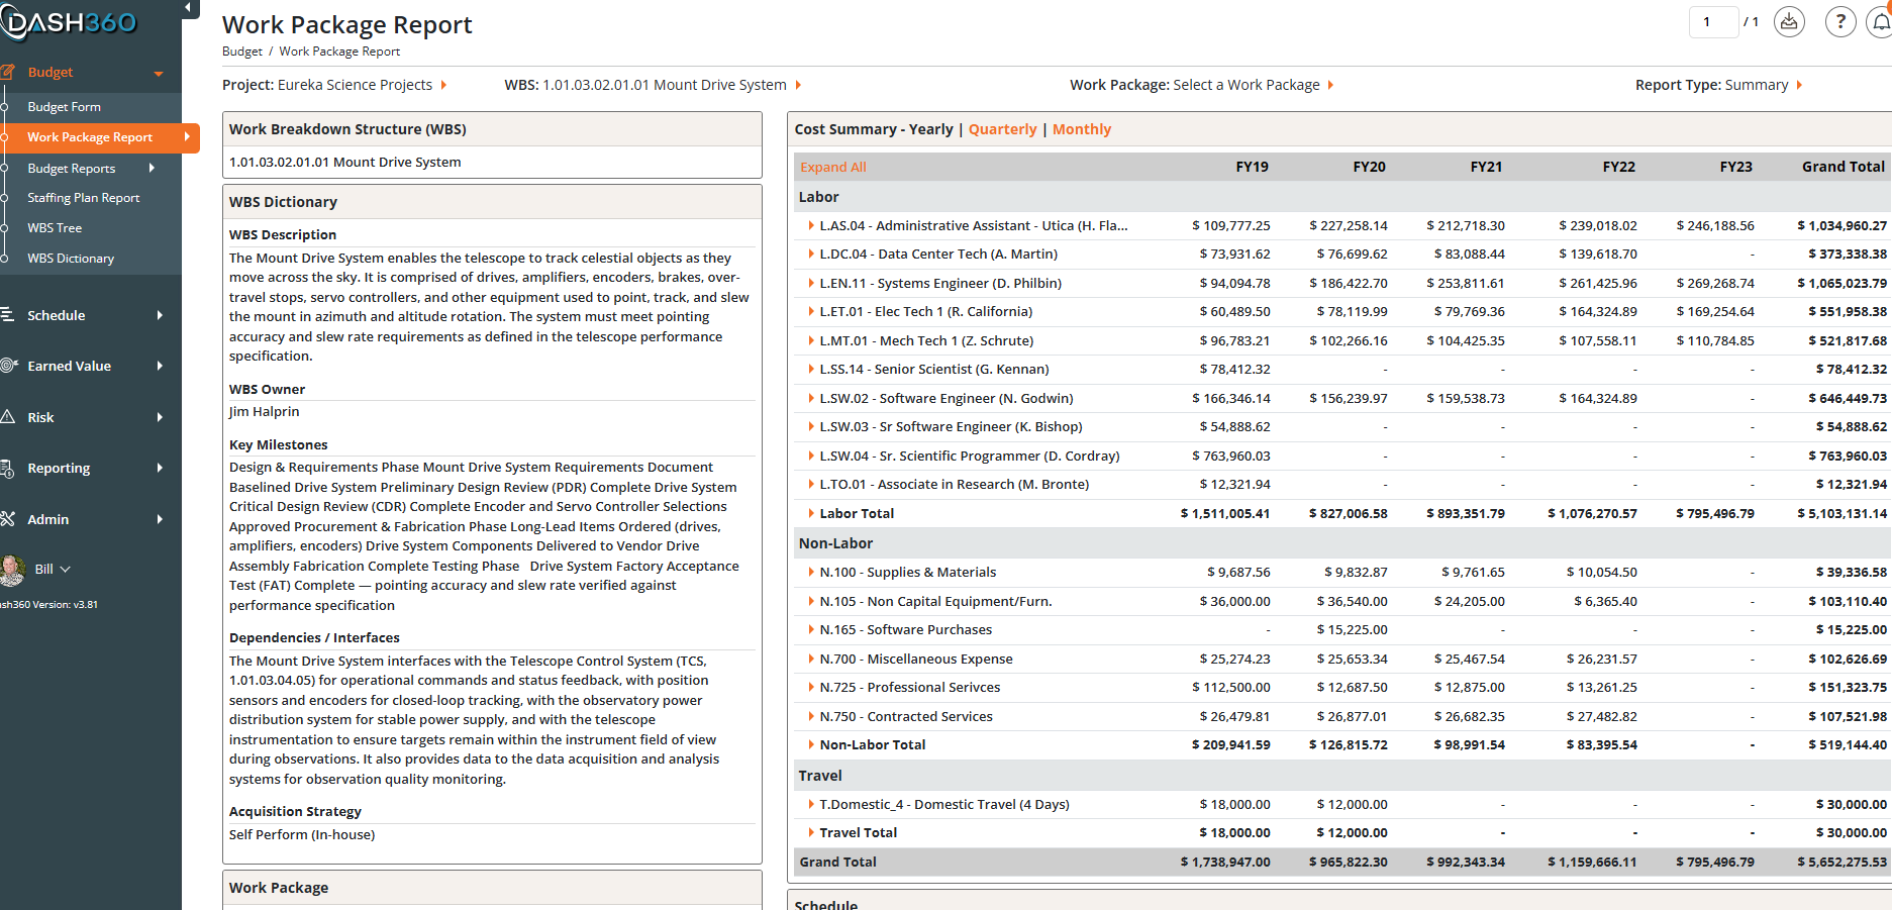The width and height of the screenshot is (1892, 910).
Task: Change the Report Type dropdown
Action: pyautogui.click(x=1719, y=85)
